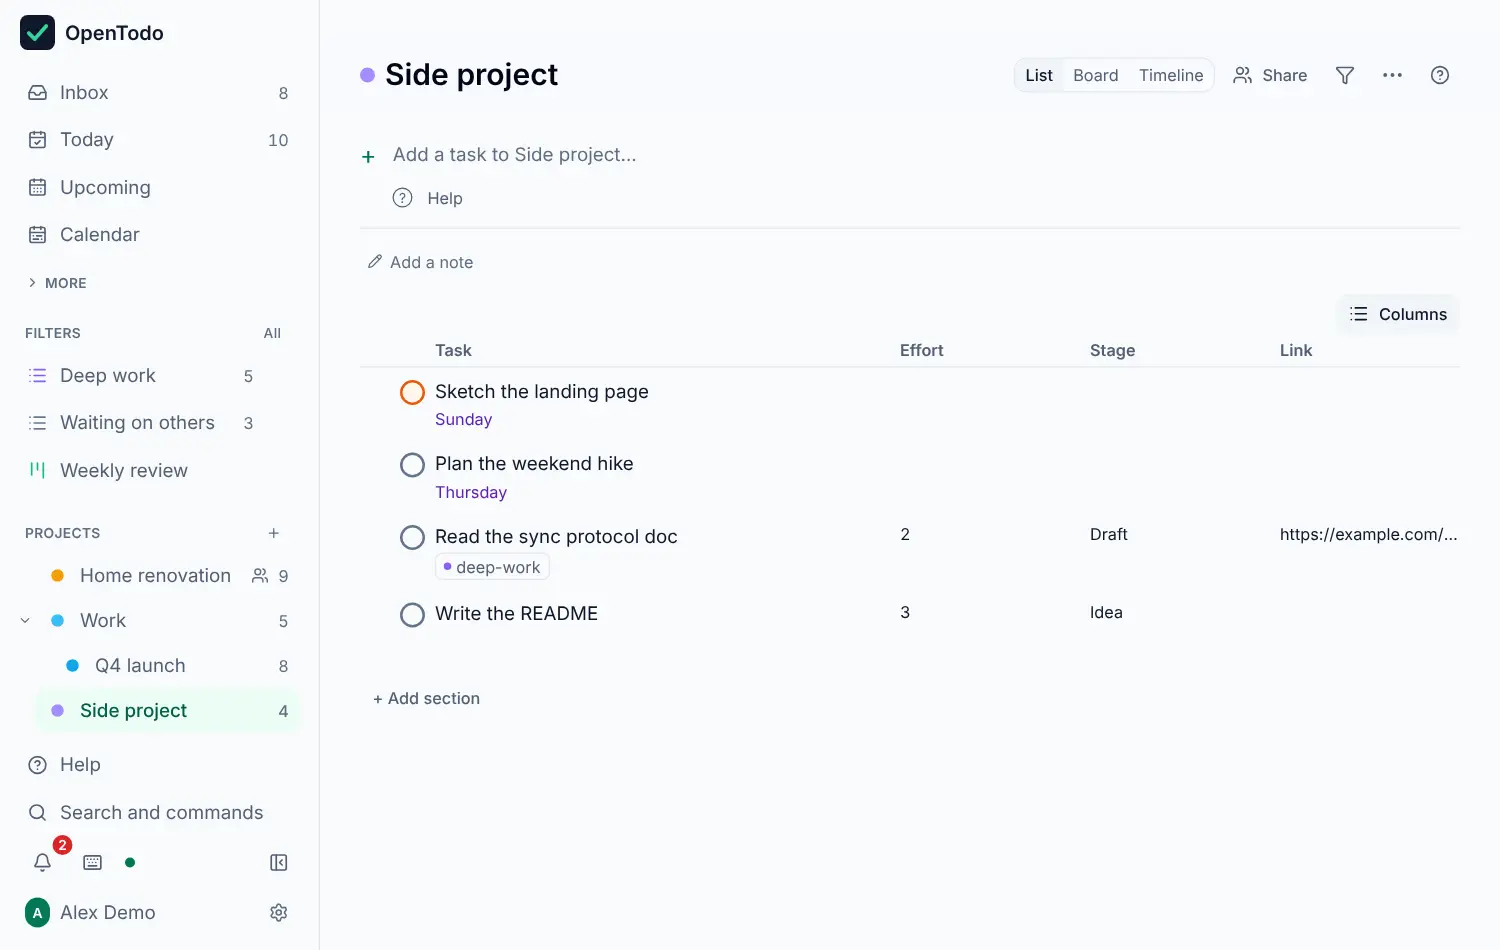Tick the Write the README checkbox

(x=412, y=614)
